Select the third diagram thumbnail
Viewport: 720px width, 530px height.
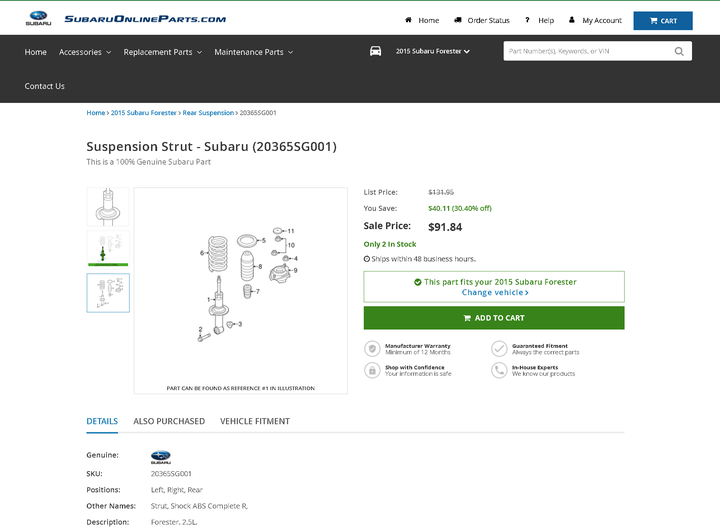(108, 293)
